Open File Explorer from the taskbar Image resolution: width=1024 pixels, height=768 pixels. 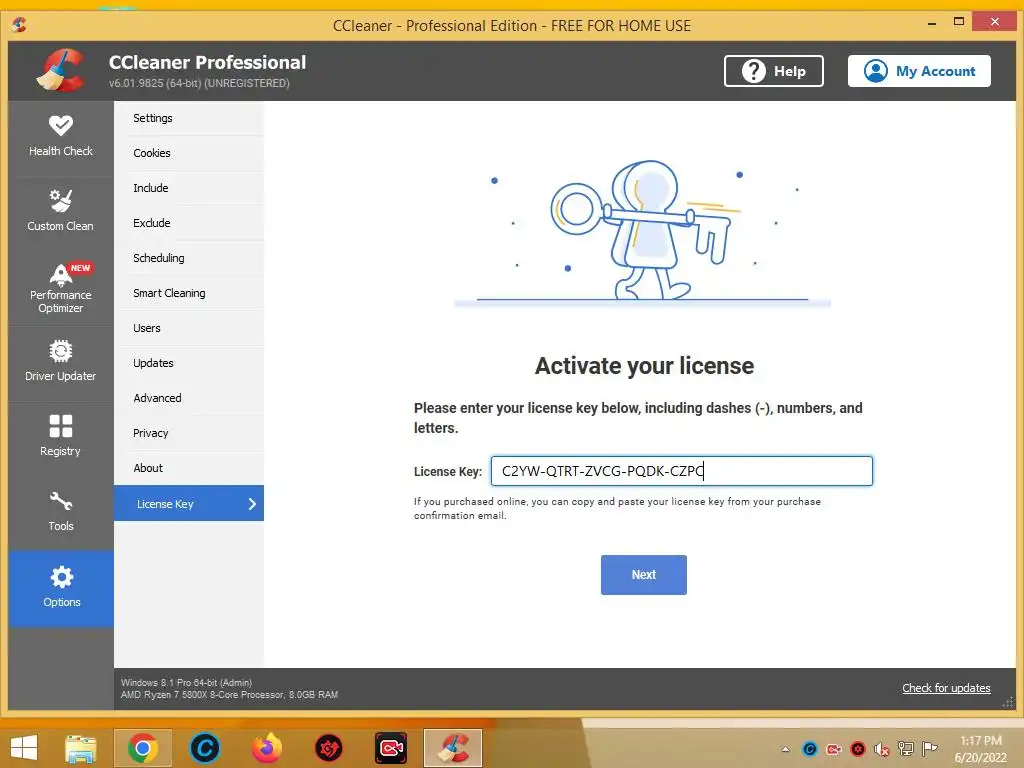81,748
